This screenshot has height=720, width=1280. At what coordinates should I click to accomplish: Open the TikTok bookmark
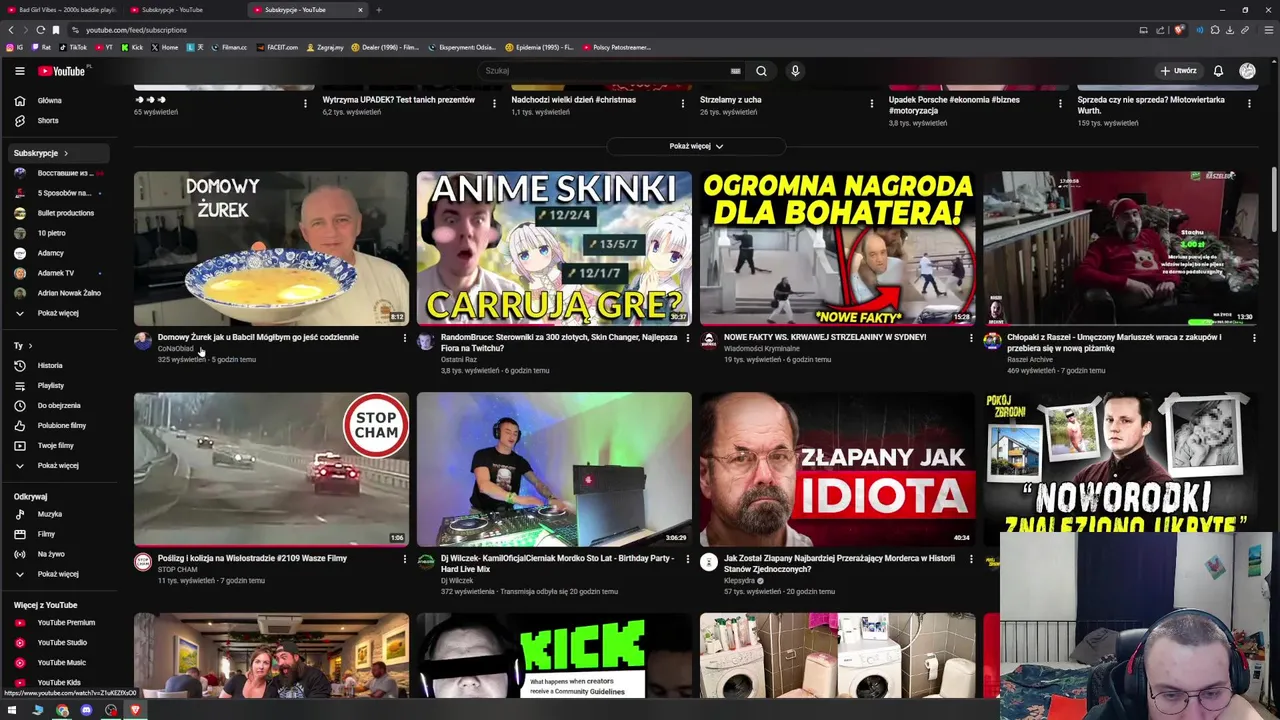point(73,47)
